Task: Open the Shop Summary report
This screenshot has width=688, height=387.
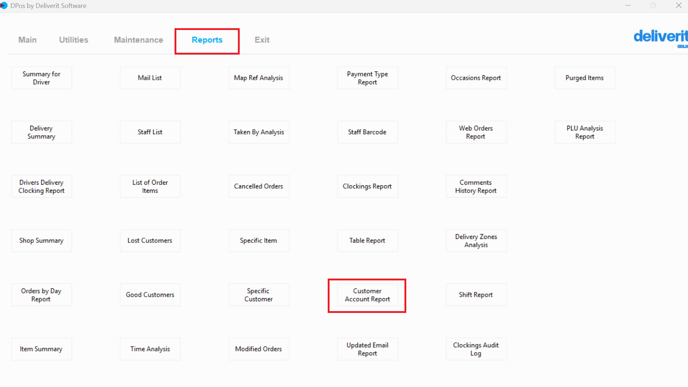Action: (x=41, y=240)
